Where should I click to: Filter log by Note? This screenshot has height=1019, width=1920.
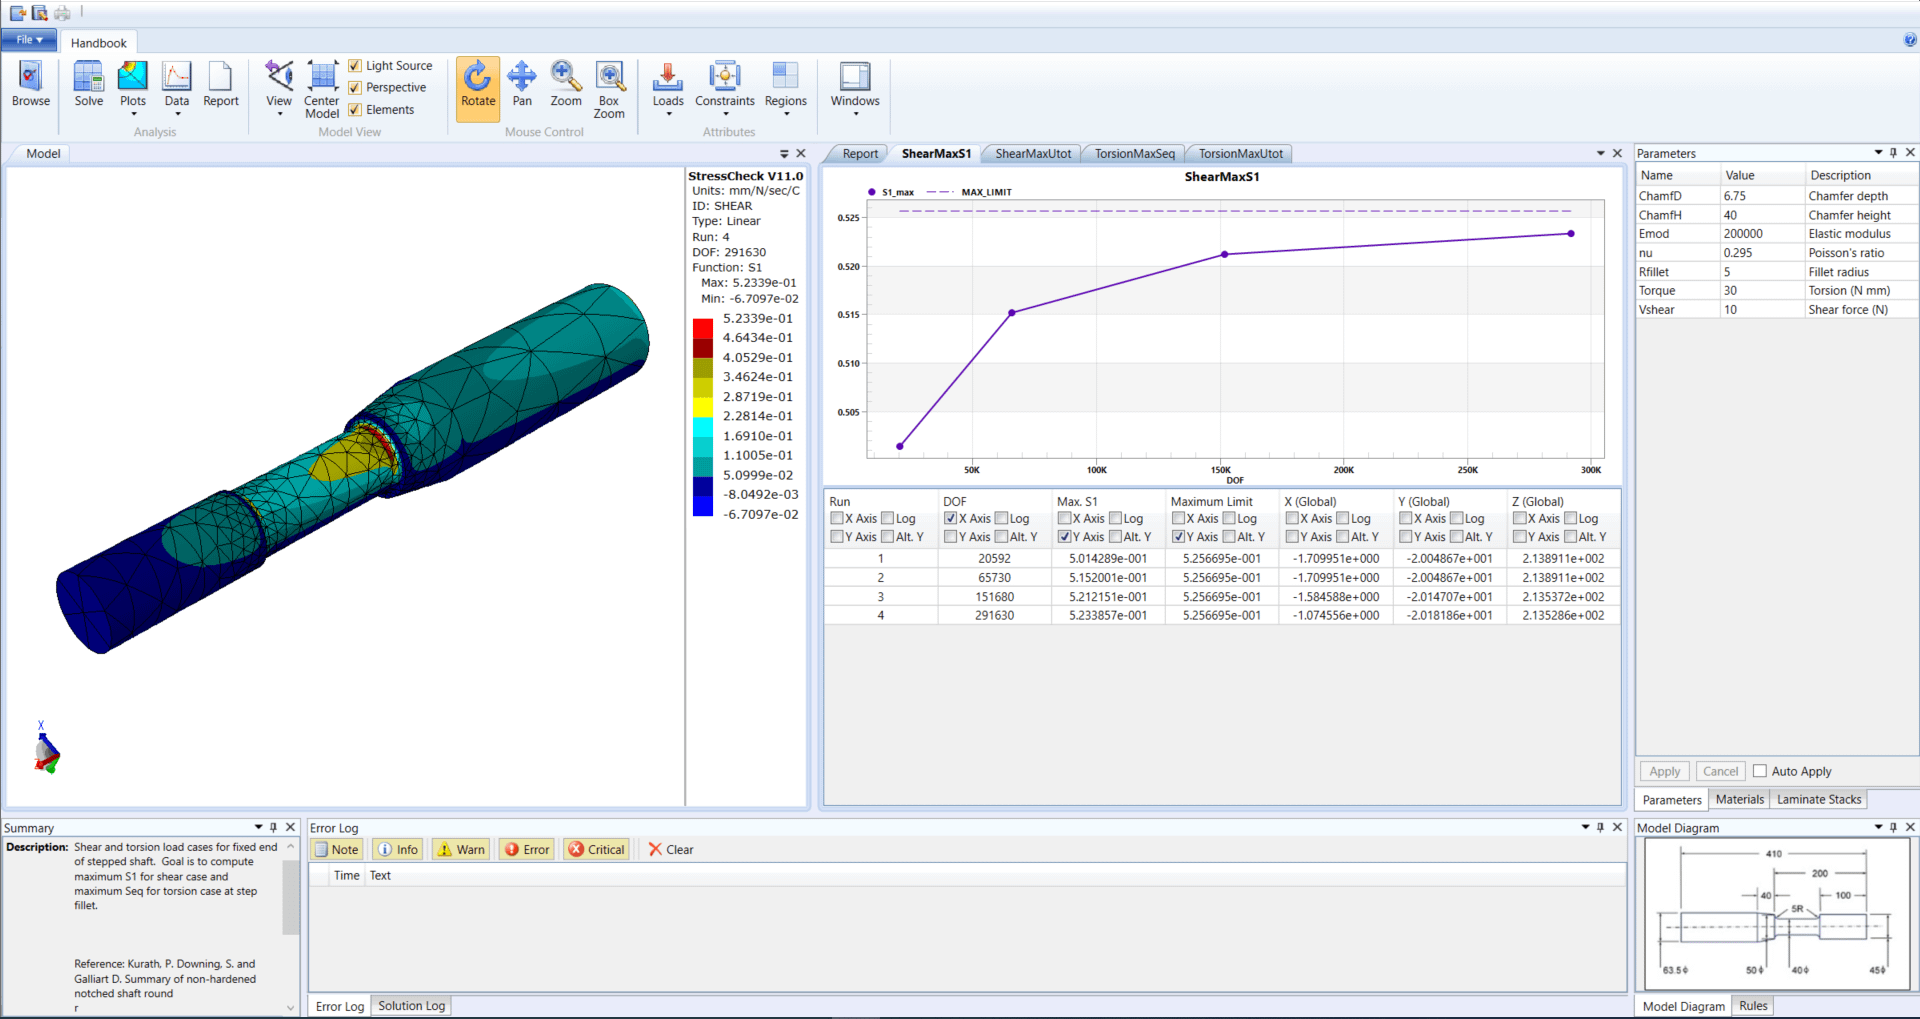[x=336, y=849]
